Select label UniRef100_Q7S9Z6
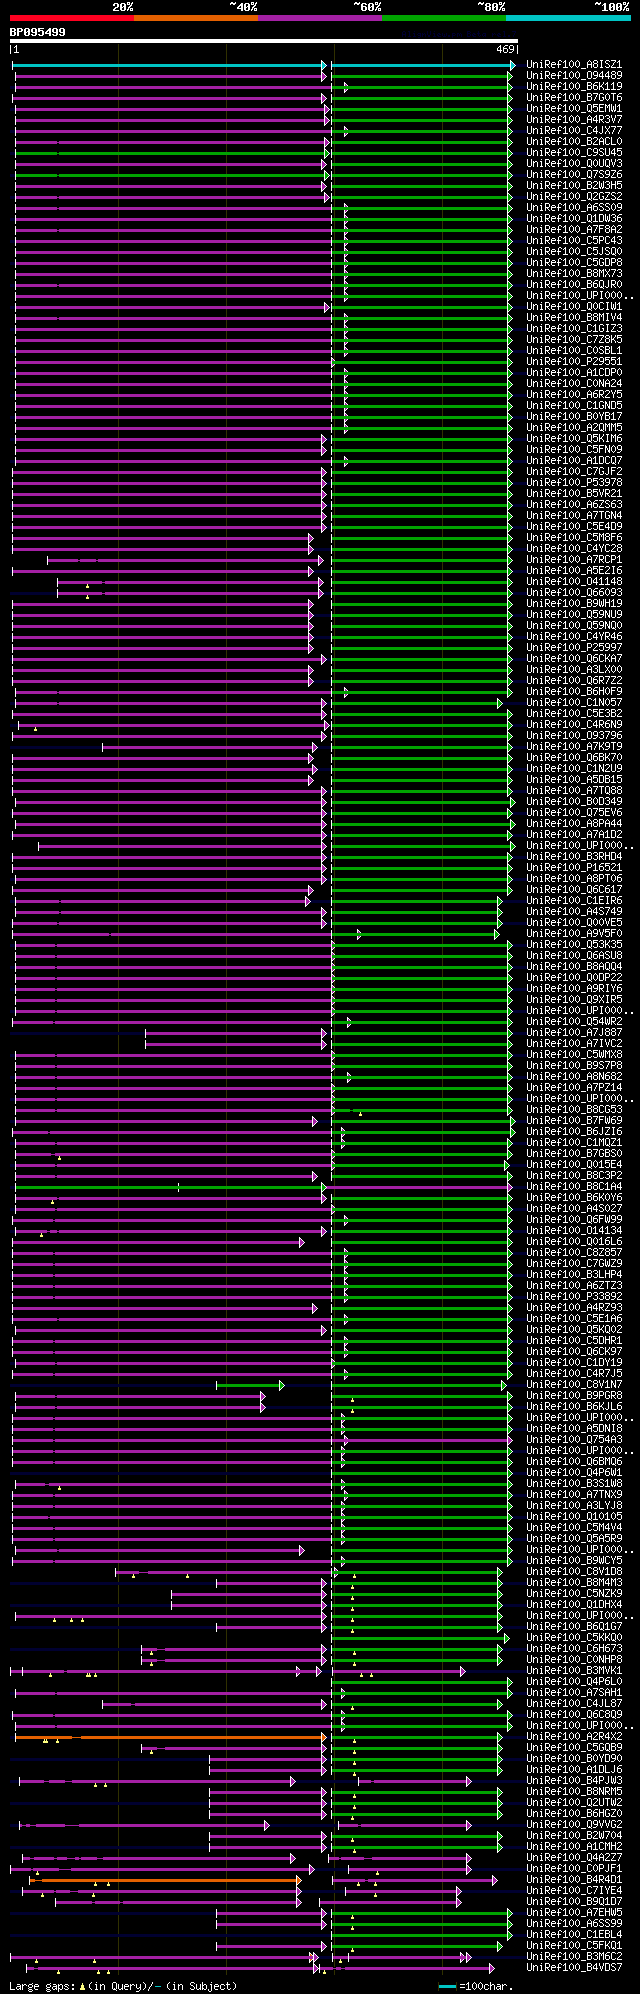 coord(574,174)
